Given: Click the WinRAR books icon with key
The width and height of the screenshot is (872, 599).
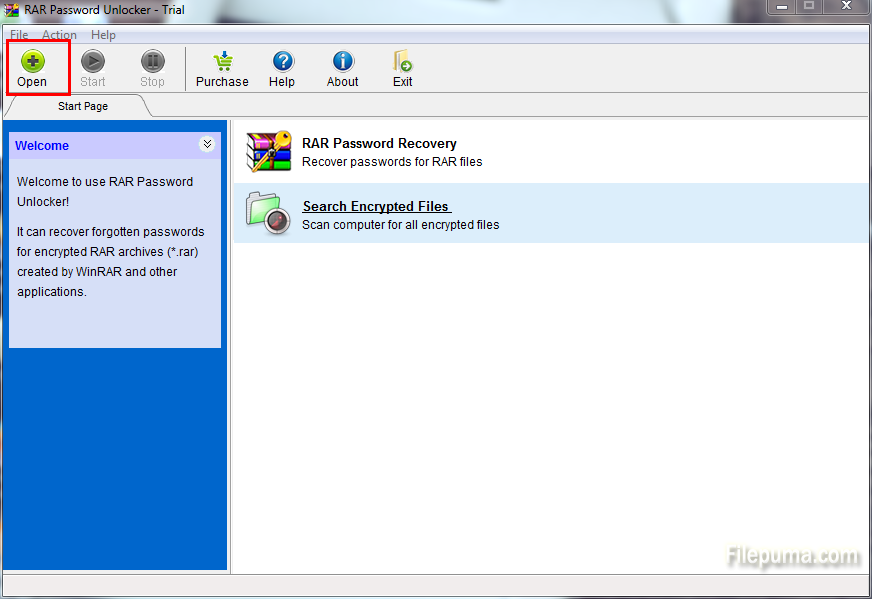Looking at the screenshot, I should pyautogui.click(x=268, y=152).
